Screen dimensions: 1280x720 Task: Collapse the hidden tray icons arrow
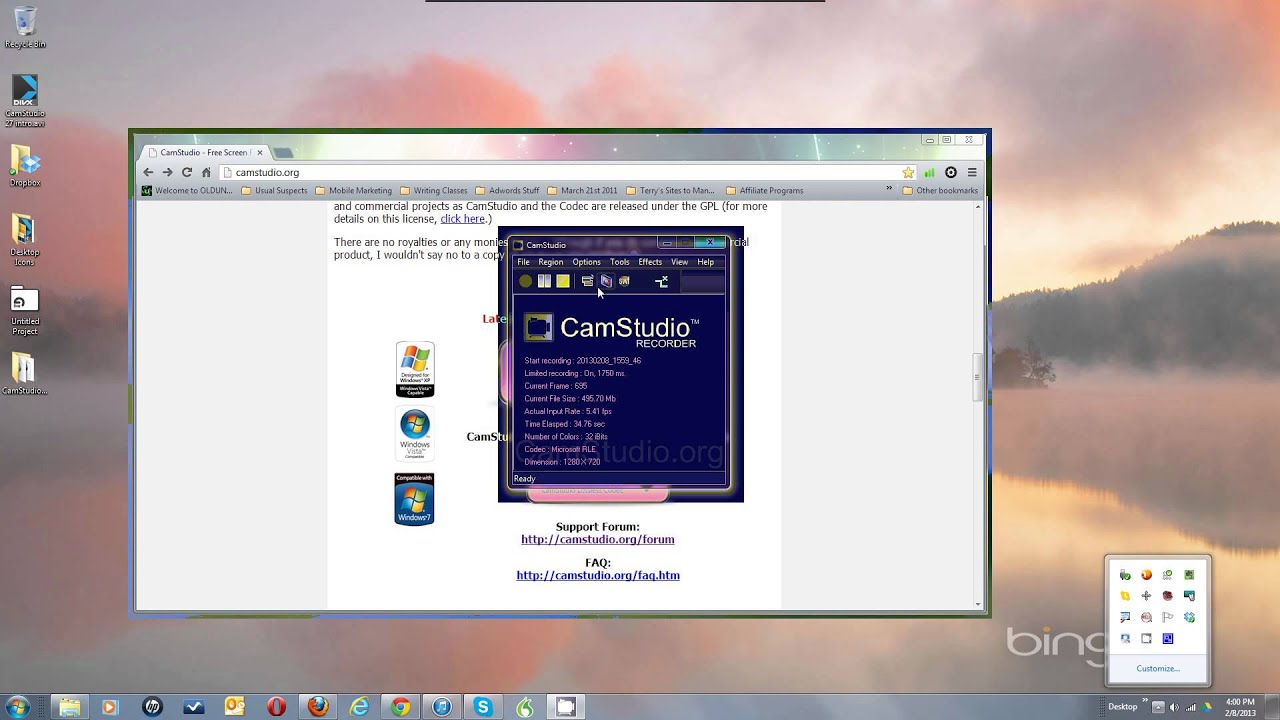click(1156, 707)
